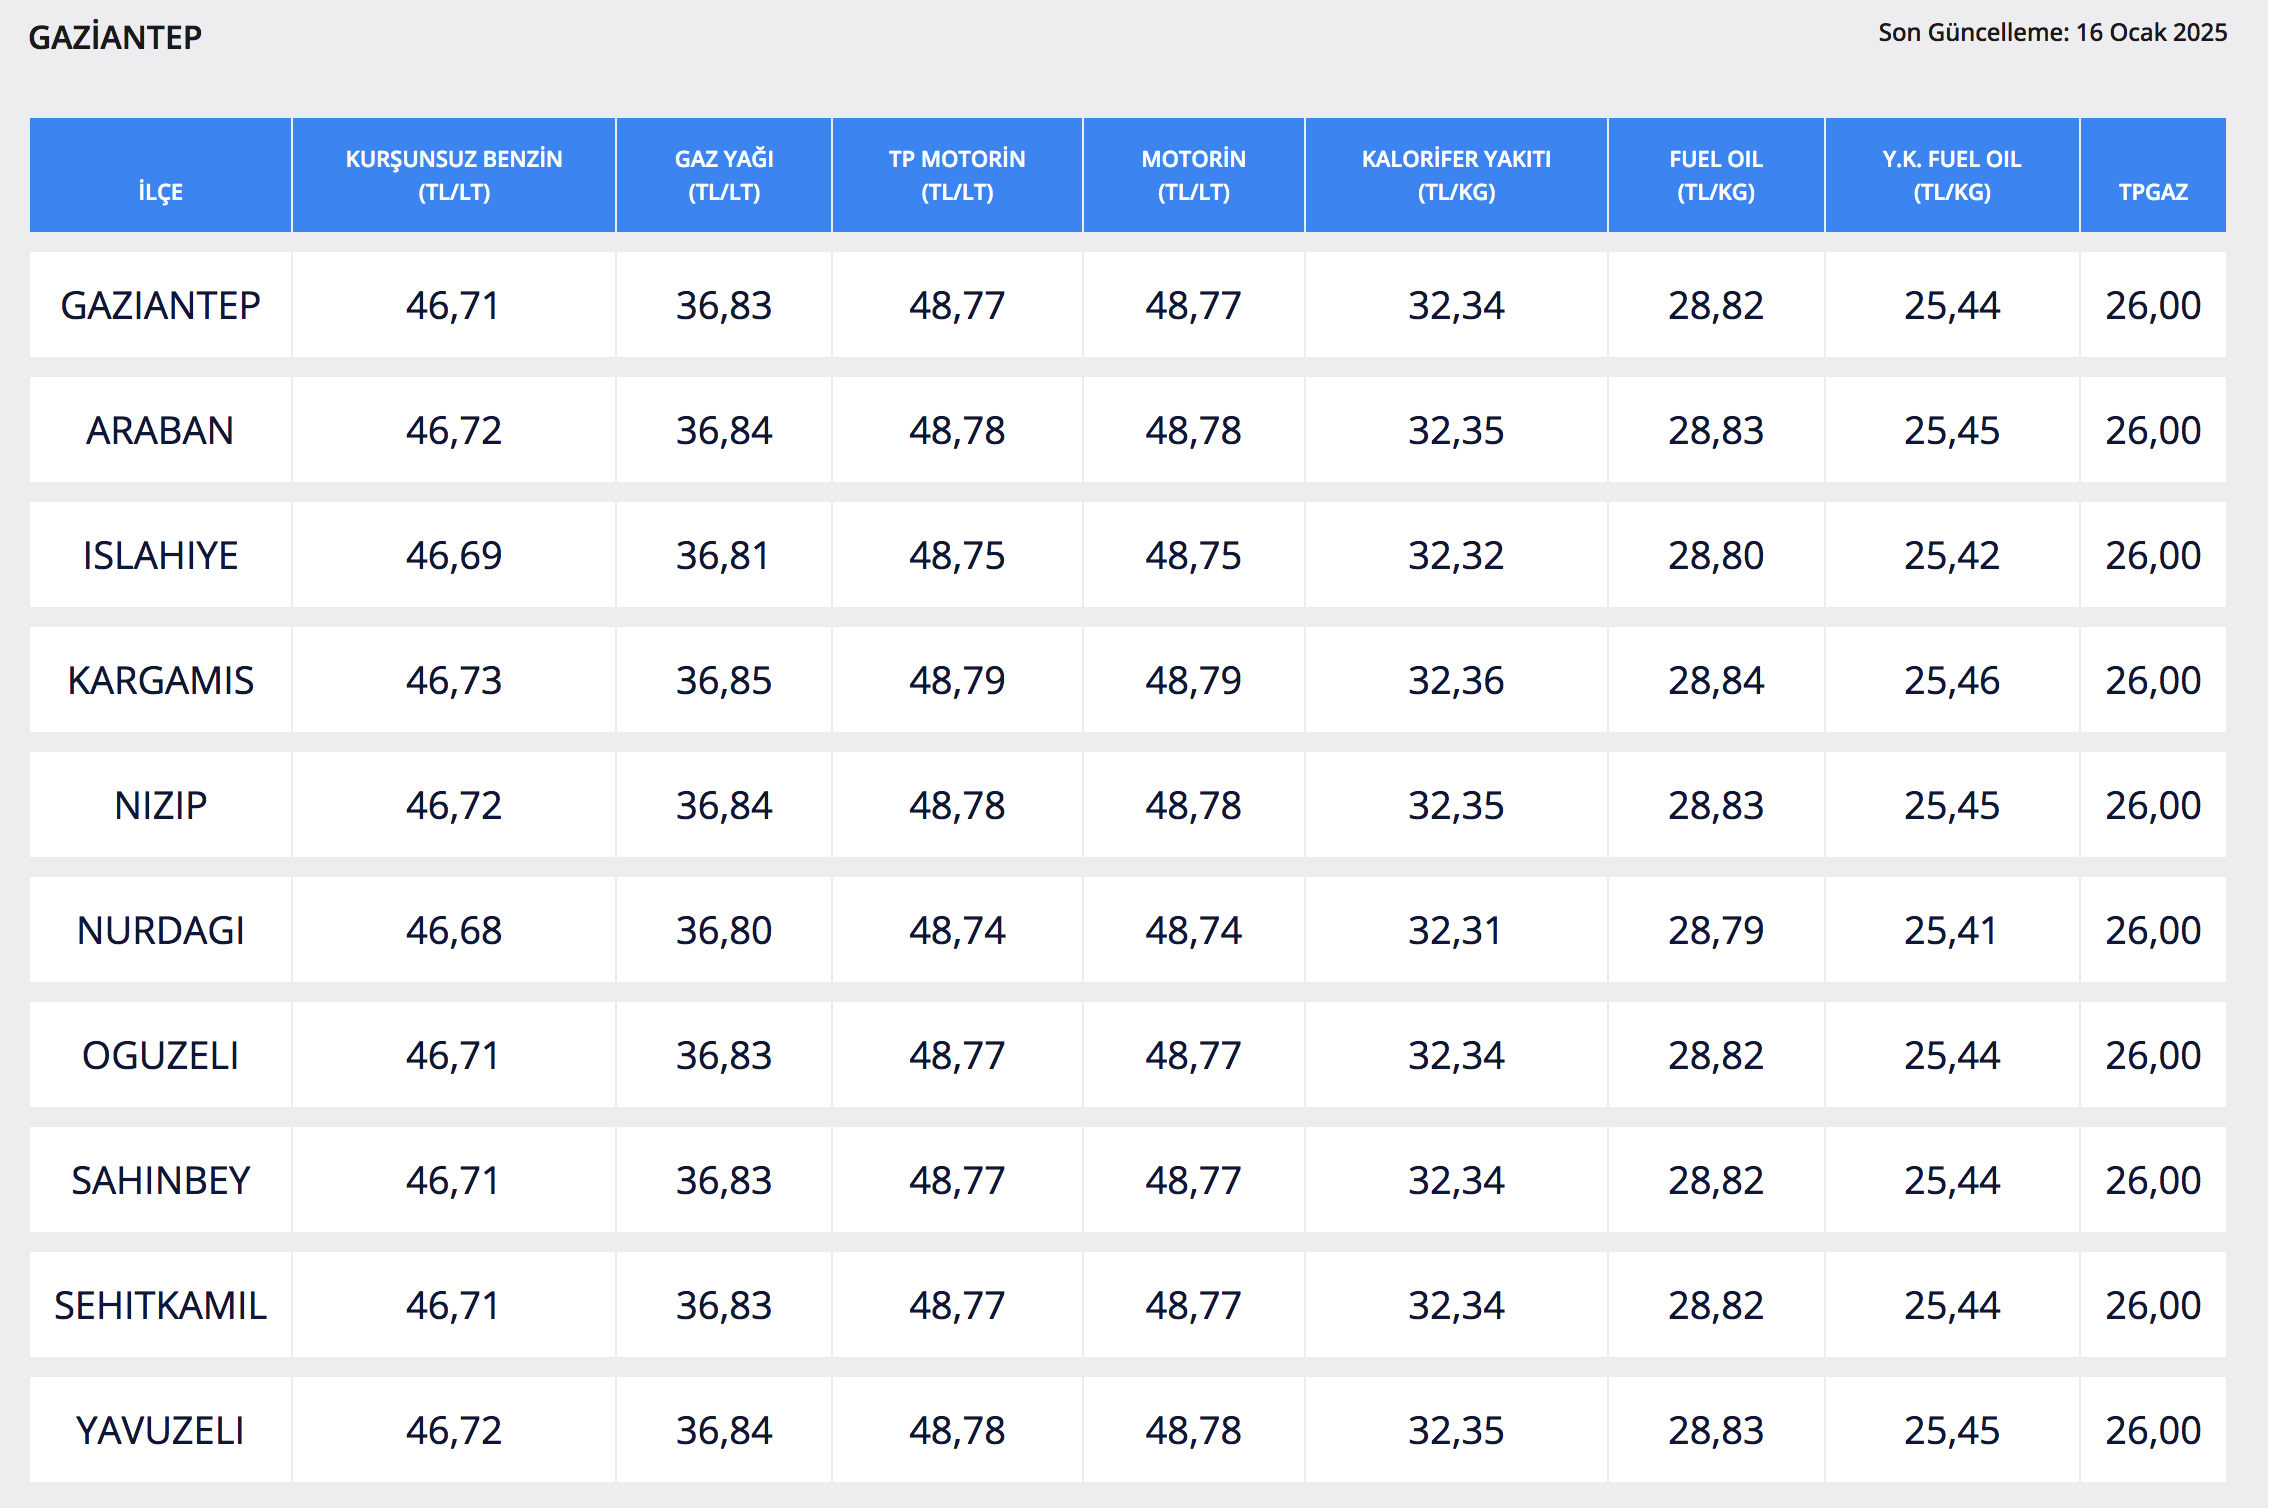Click the NIZIP district name
The image size is (2270, 1508).
point(160,806)
